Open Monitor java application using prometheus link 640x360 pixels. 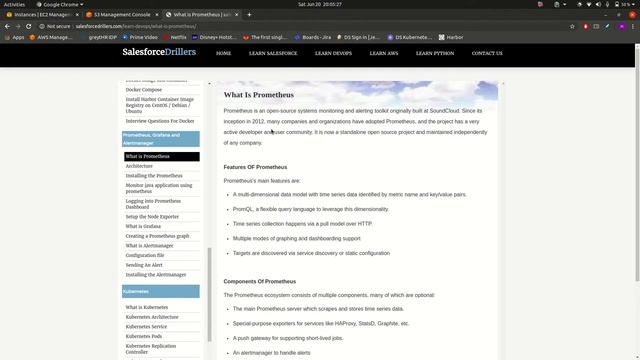click(x=159, y=188)
